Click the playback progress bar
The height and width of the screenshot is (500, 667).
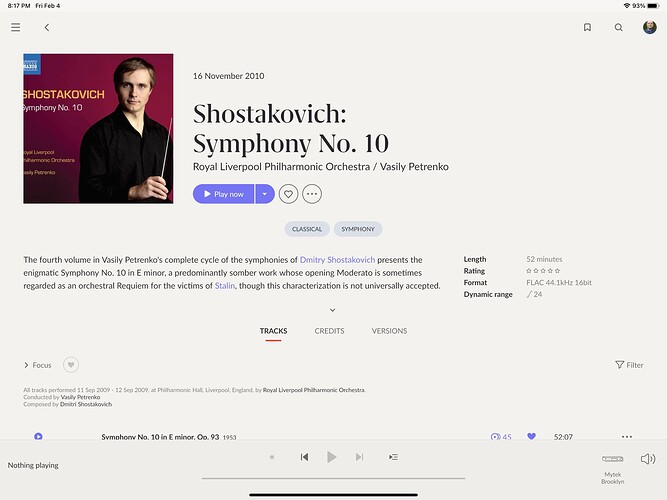334,478
